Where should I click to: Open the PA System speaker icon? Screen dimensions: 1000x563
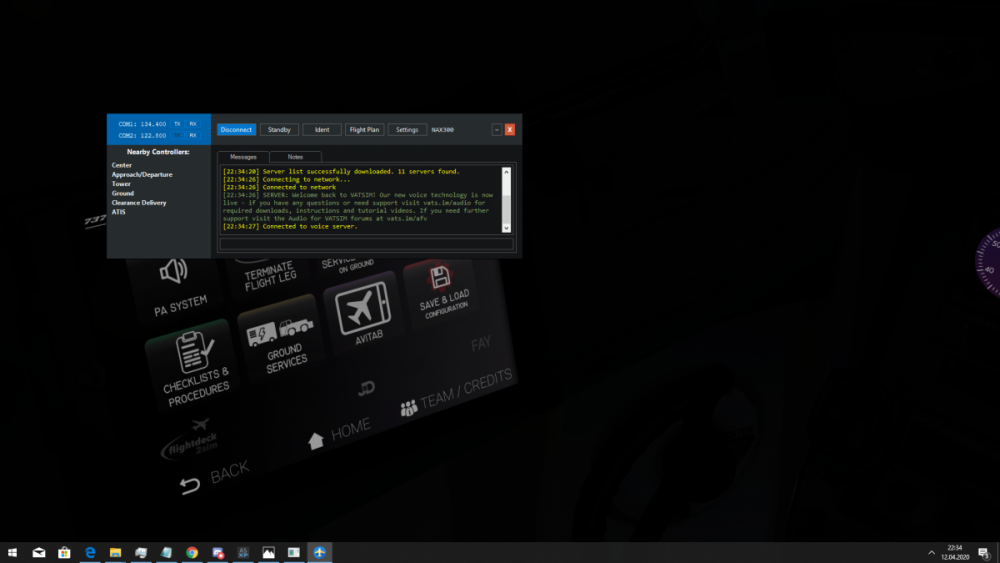tap(174, 271)
